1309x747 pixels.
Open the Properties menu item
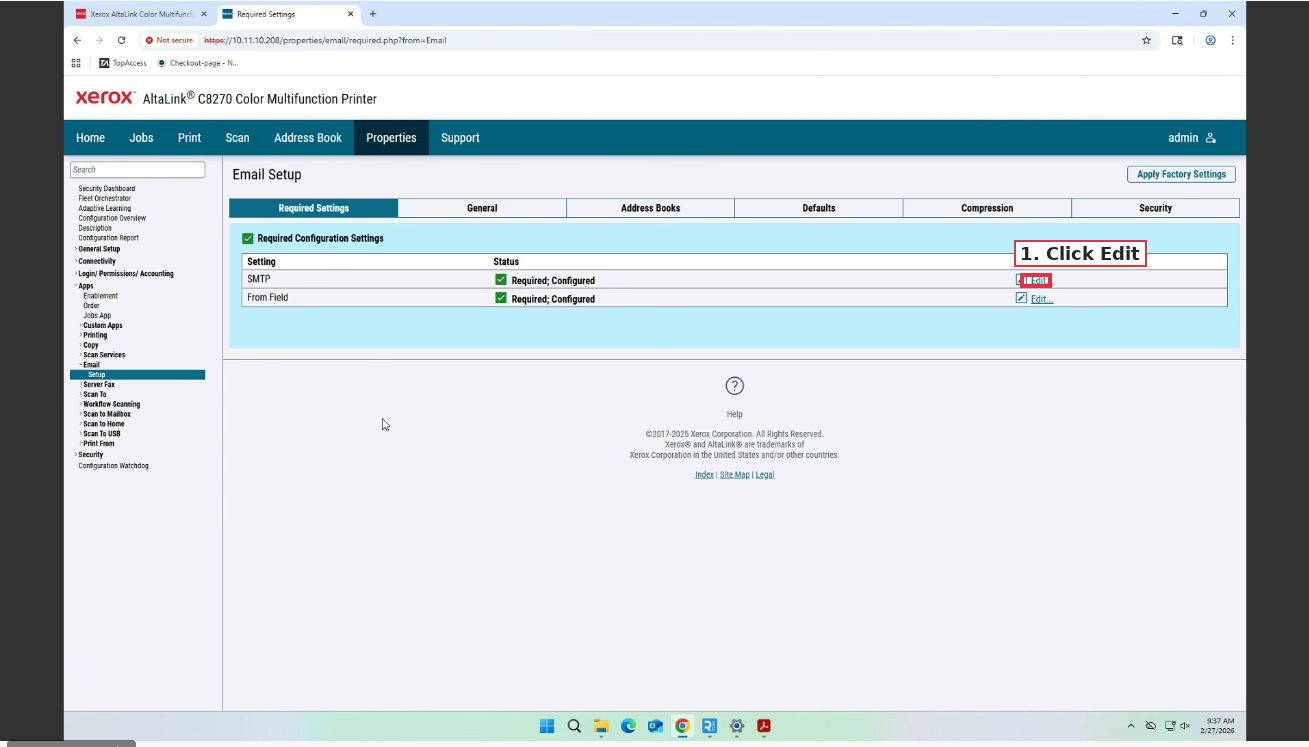point(391,137)
